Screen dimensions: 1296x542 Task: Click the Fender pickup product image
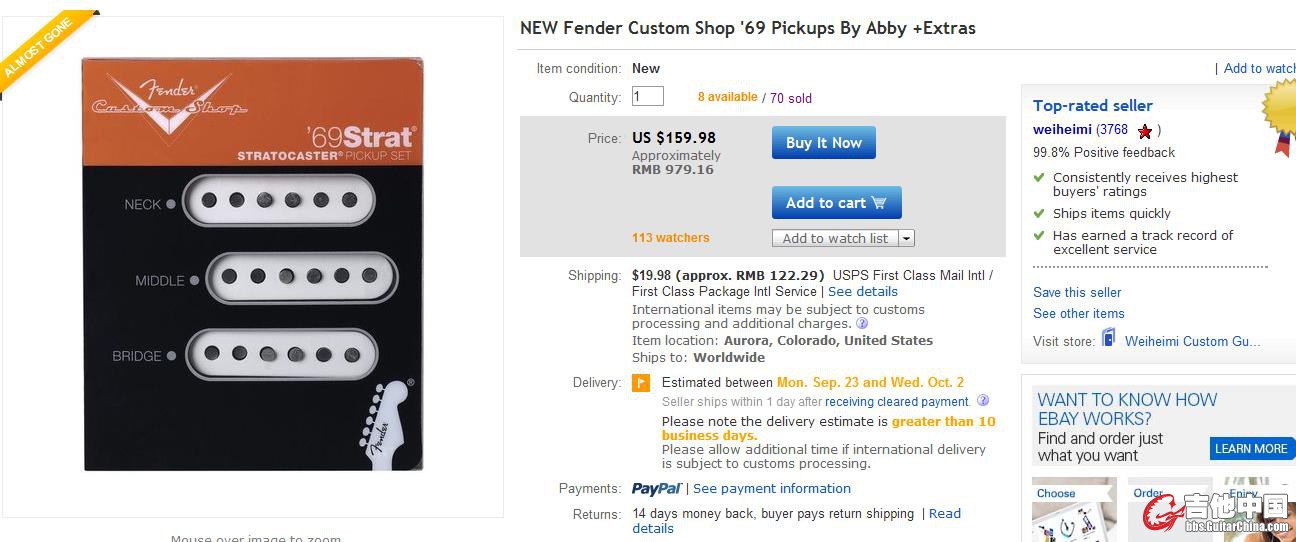coord(253,264)
